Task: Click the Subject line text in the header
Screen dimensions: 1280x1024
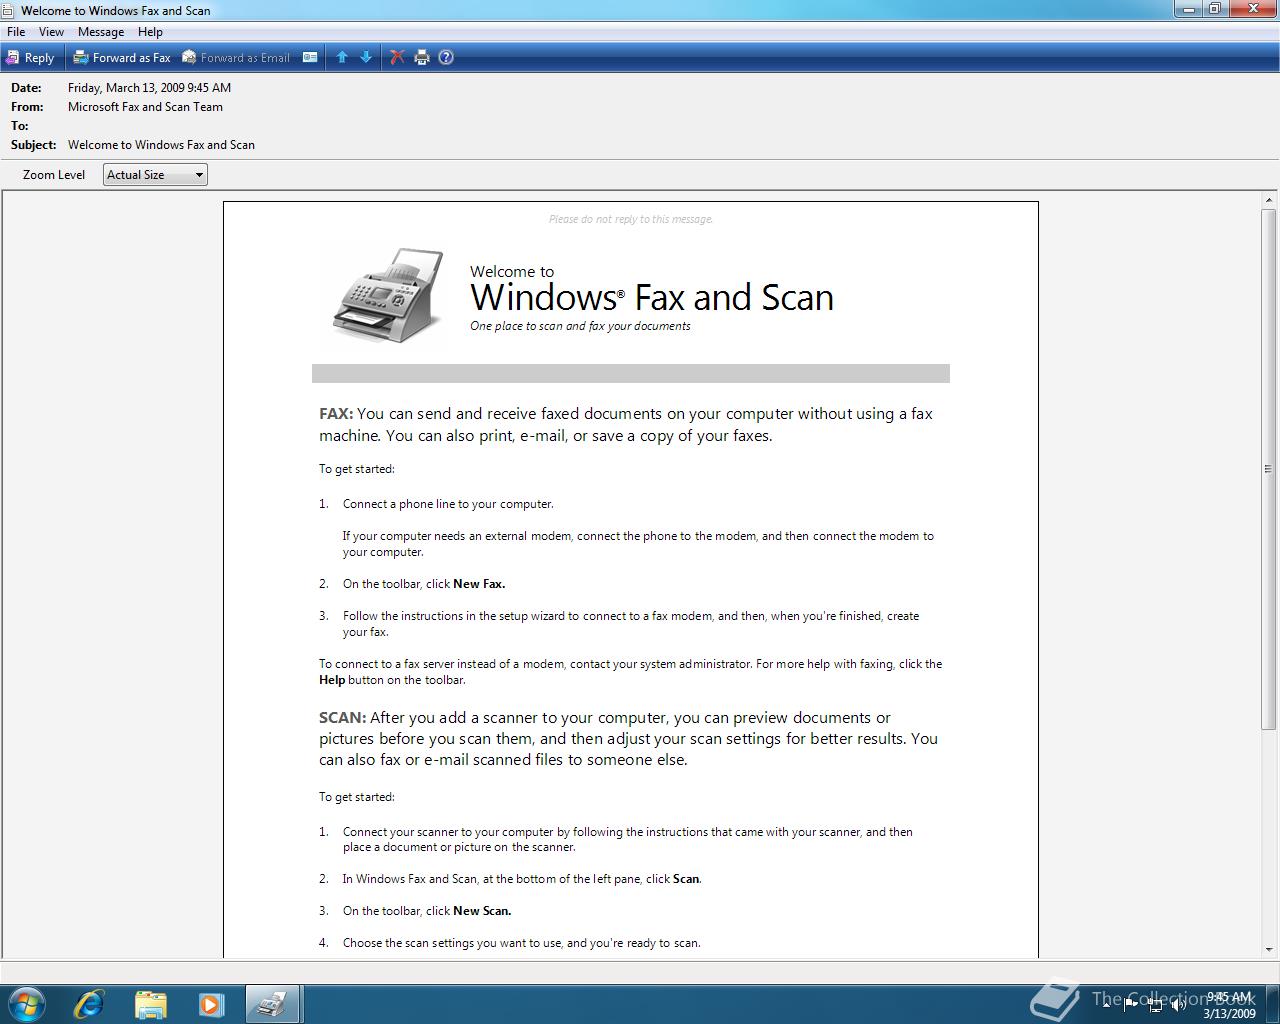Action: coord(161,145)
